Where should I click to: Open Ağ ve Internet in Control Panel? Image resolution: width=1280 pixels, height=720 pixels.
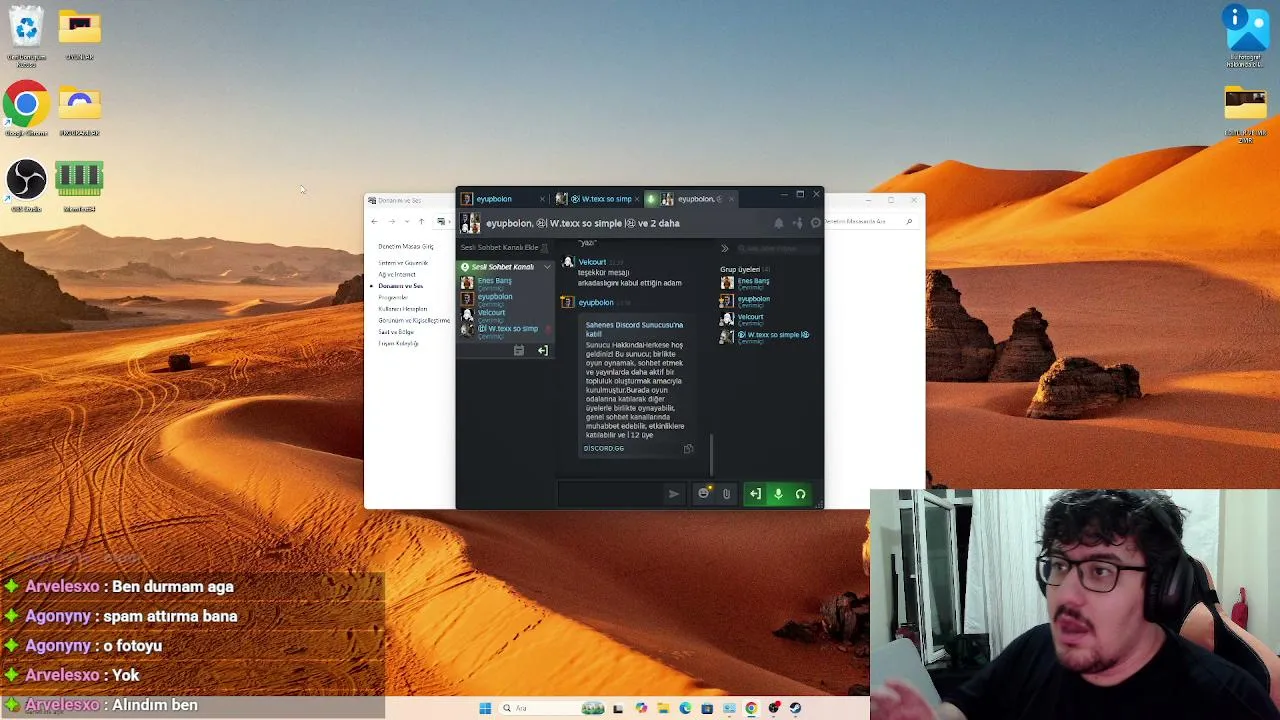point(396,275)
